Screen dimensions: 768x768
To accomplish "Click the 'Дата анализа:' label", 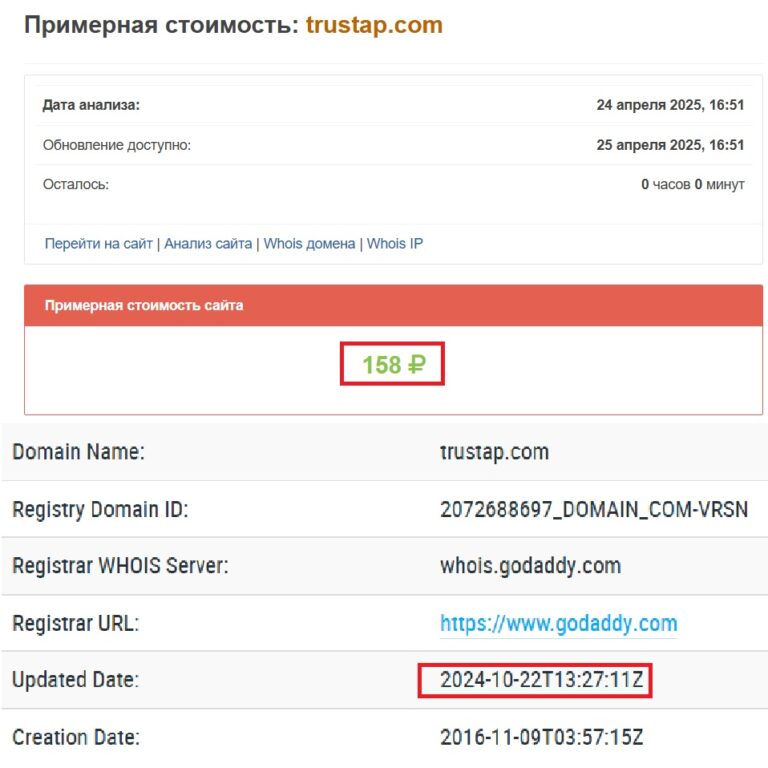I will click(91, 105).
